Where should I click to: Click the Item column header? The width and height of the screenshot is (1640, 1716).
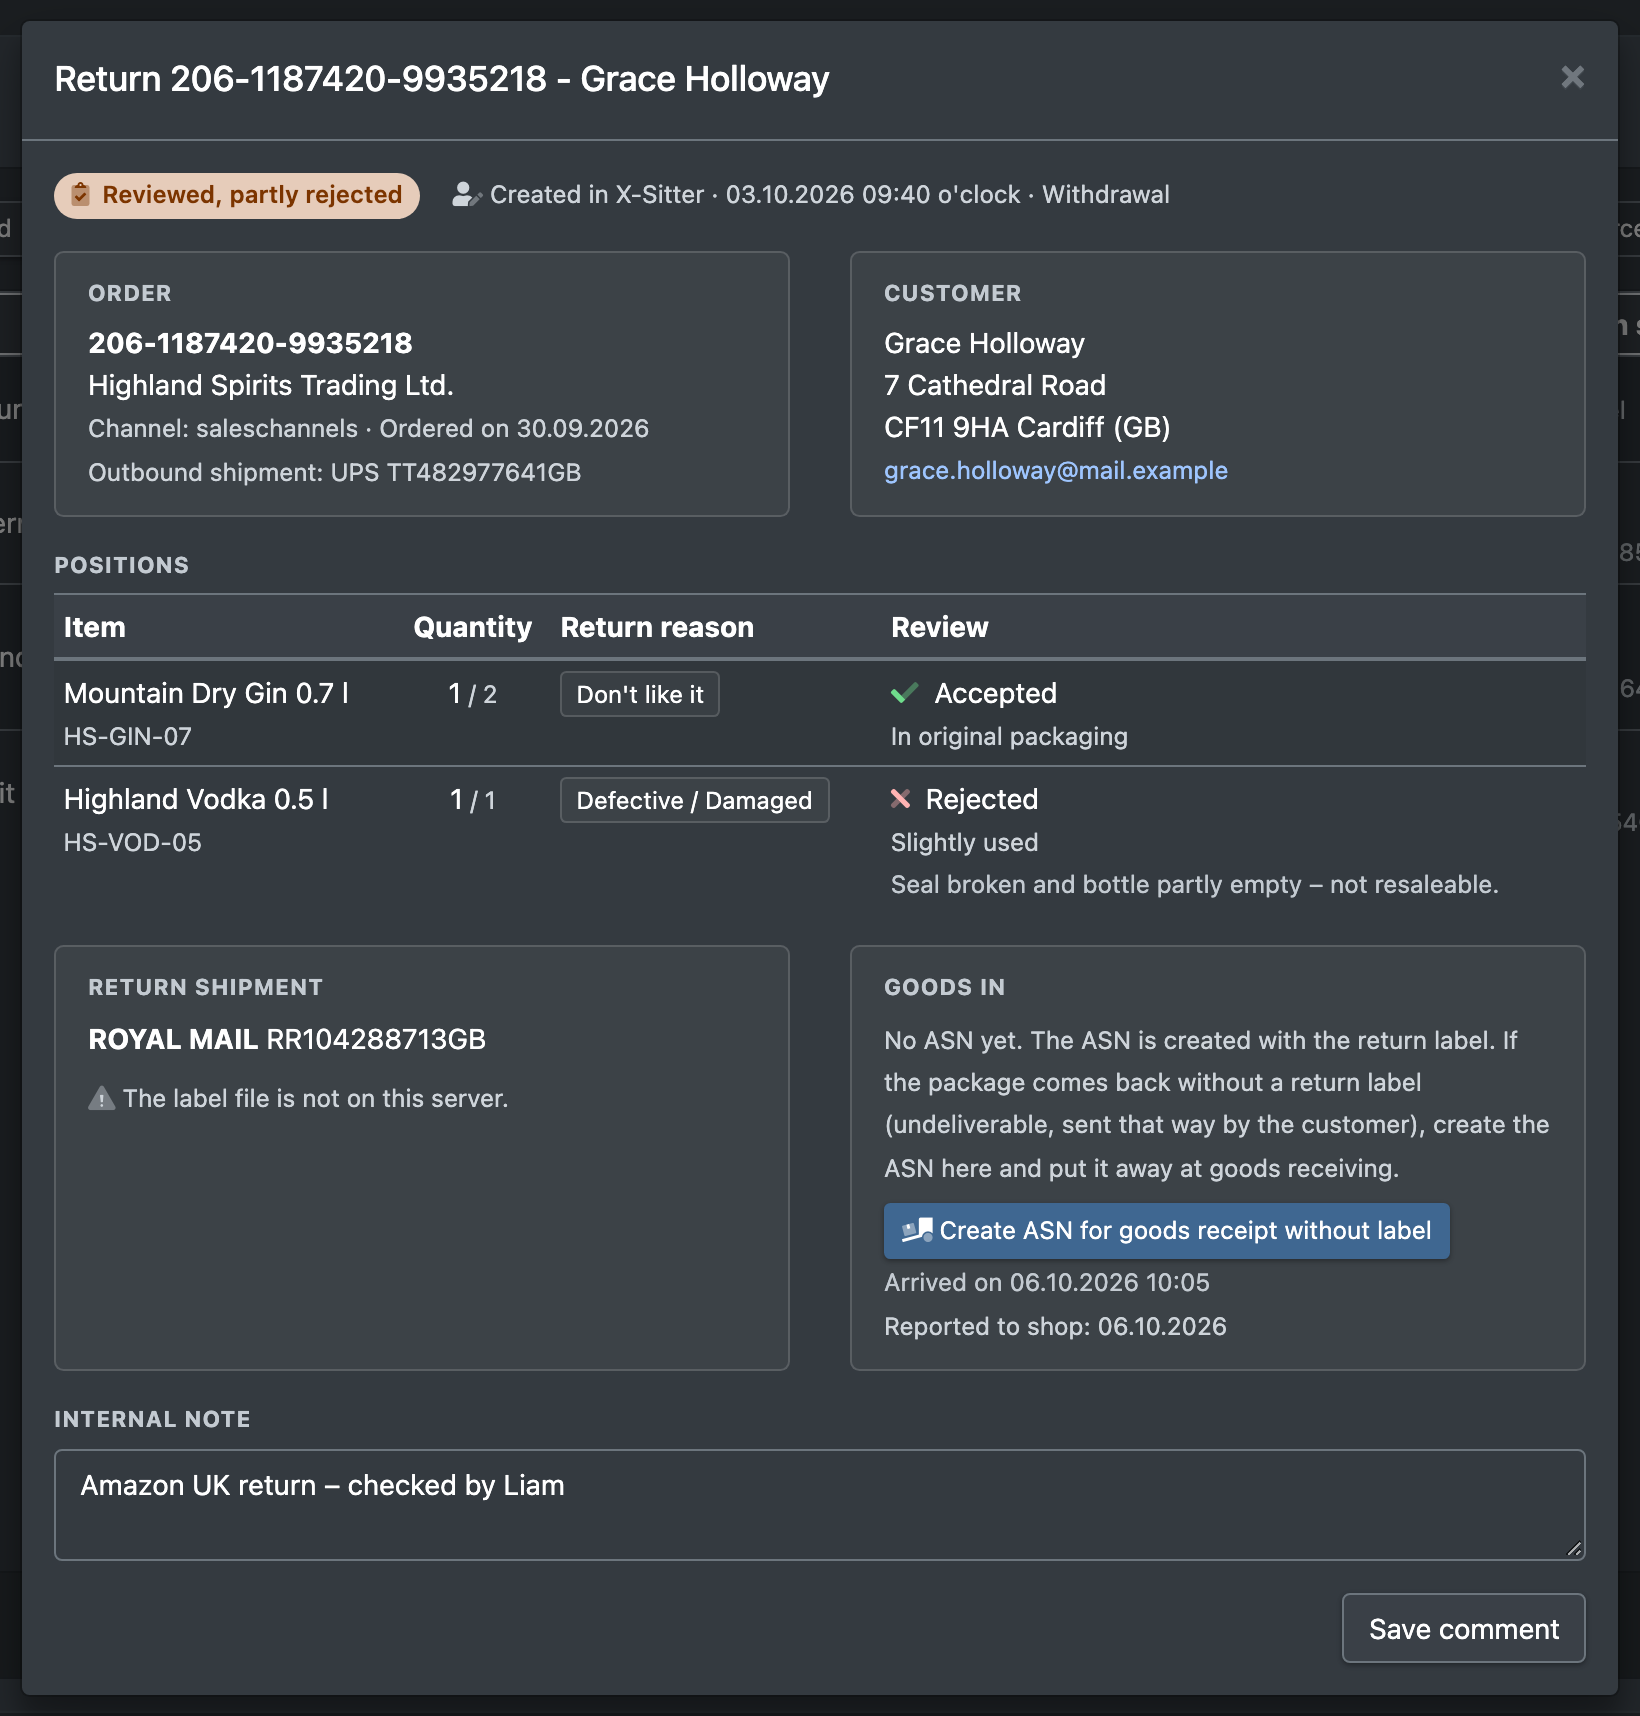(x=95, y=627)
